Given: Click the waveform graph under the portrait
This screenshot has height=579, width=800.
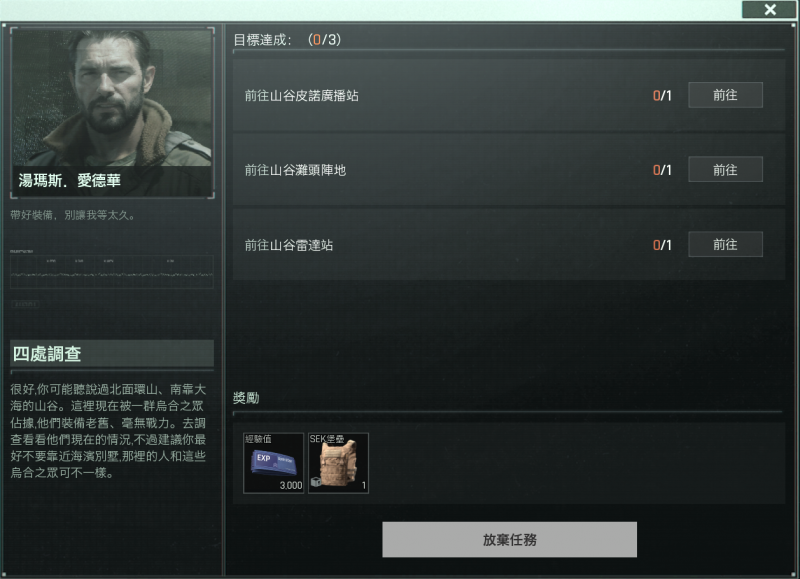Looking at the screenshot, I should (x=112, y=272).
